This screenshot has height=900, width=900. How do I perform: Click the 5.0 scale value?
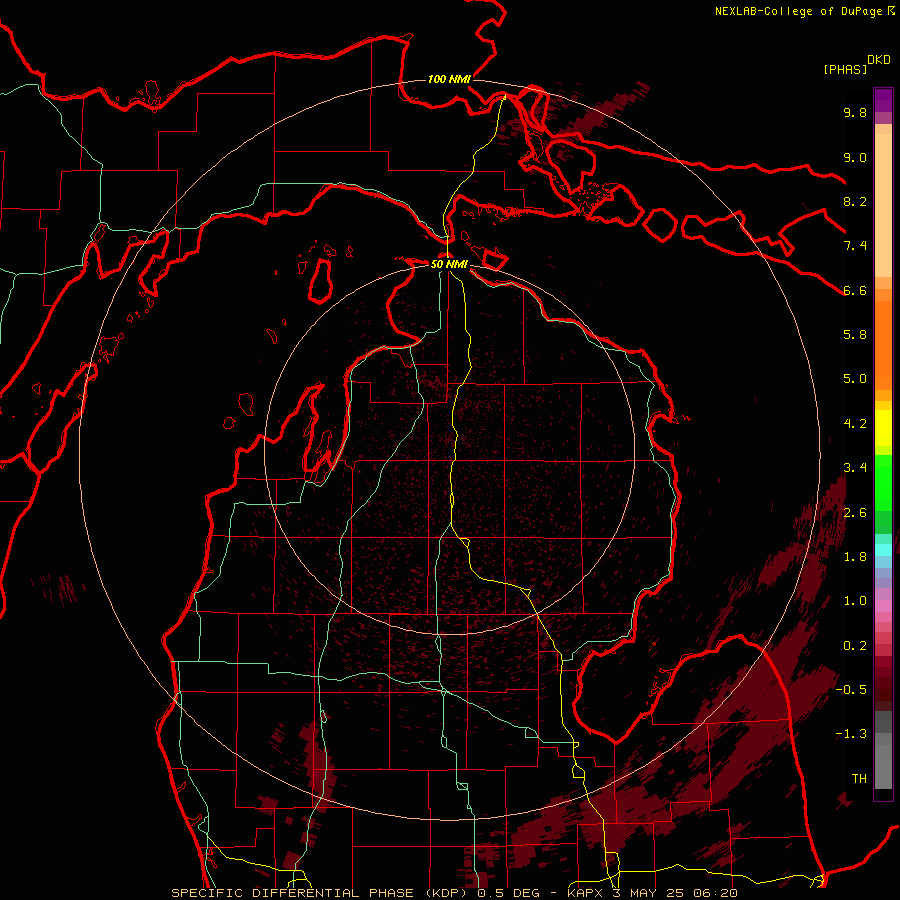[855, 379]
